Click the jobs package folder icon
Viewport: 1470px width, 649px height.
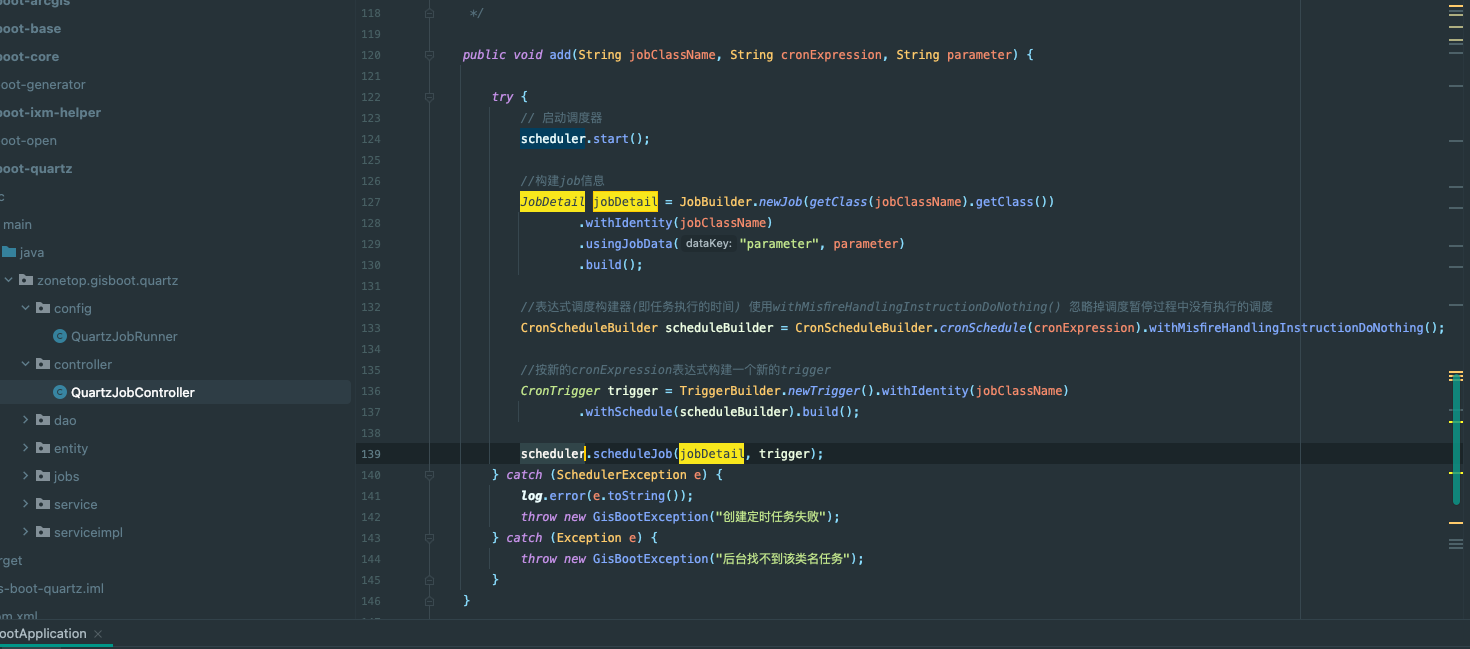(x=43, y=477)
